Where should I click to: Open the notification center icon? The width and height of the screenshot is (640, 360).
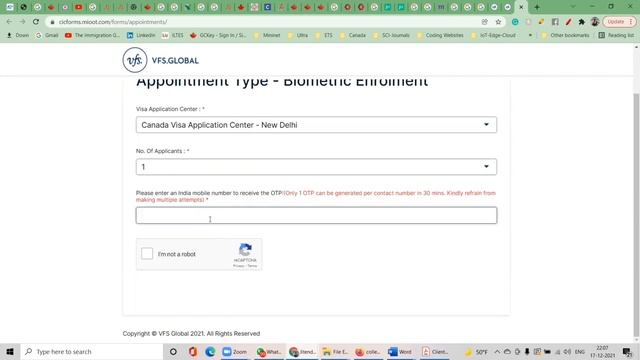pos(627,351)
